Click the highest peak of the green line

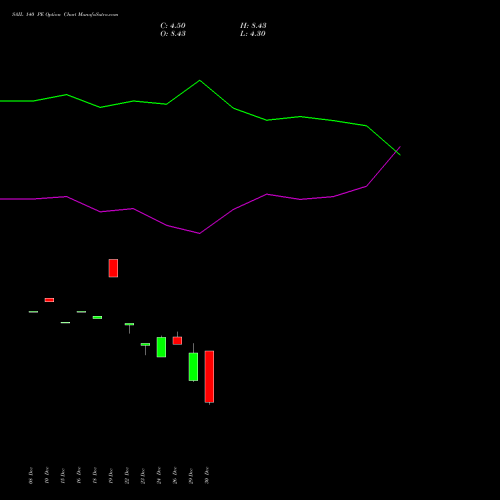(x=200, y=80)
